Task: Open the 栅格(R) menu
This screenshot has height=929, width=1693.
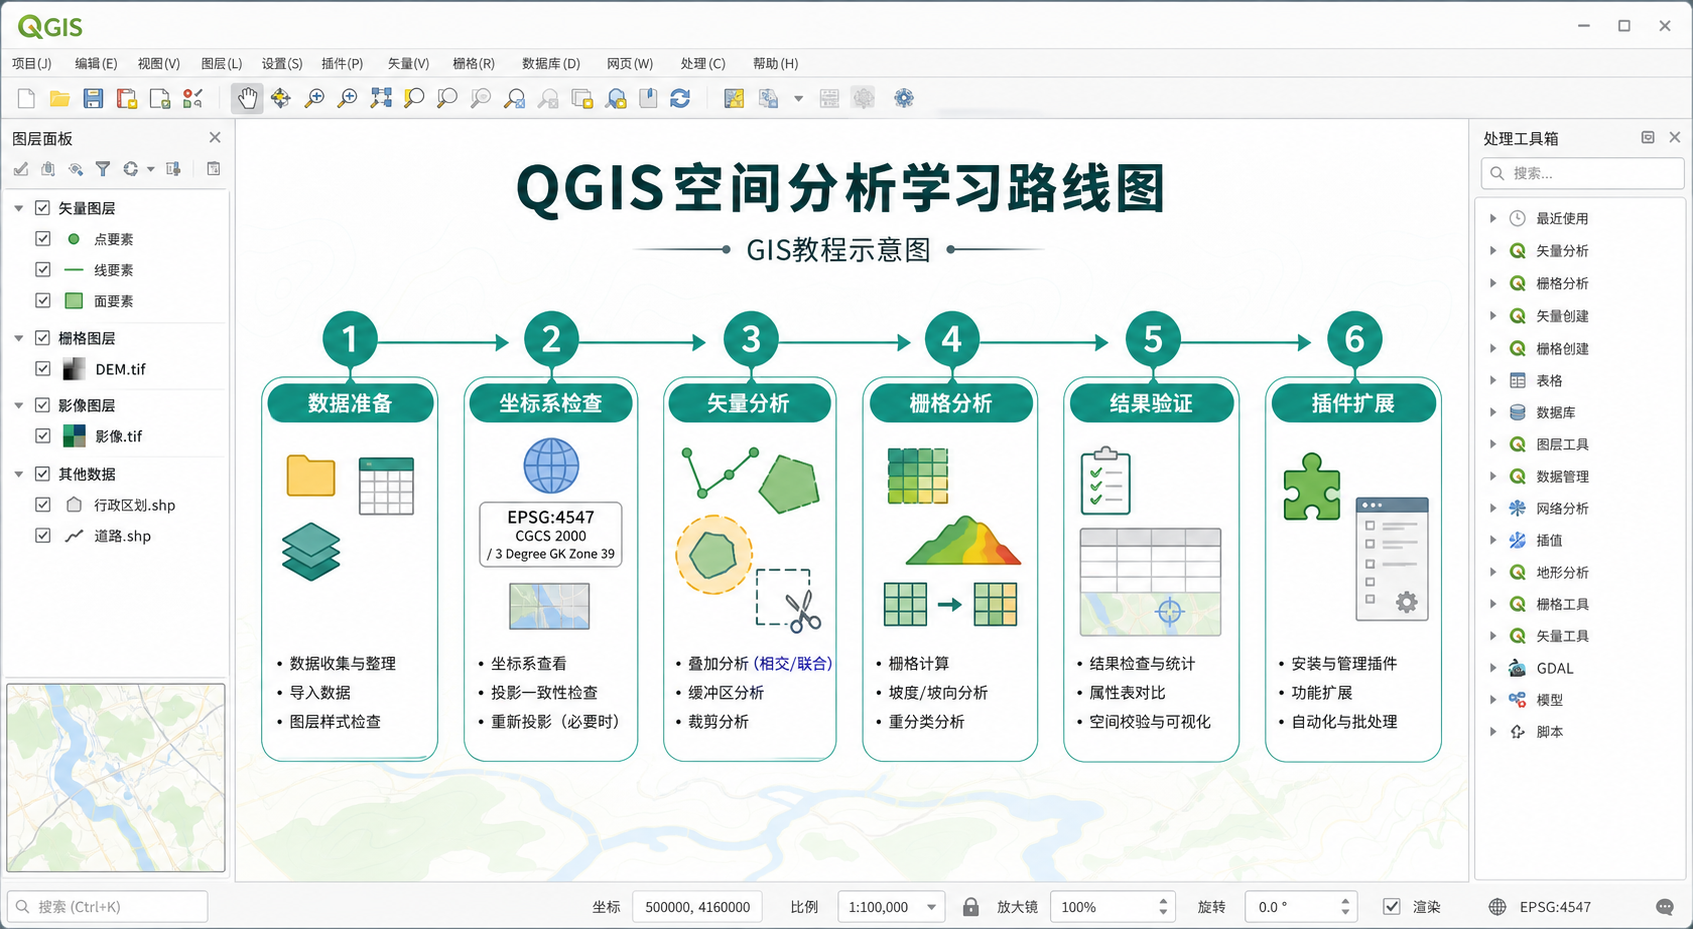Action: click(x=473, y=63)
